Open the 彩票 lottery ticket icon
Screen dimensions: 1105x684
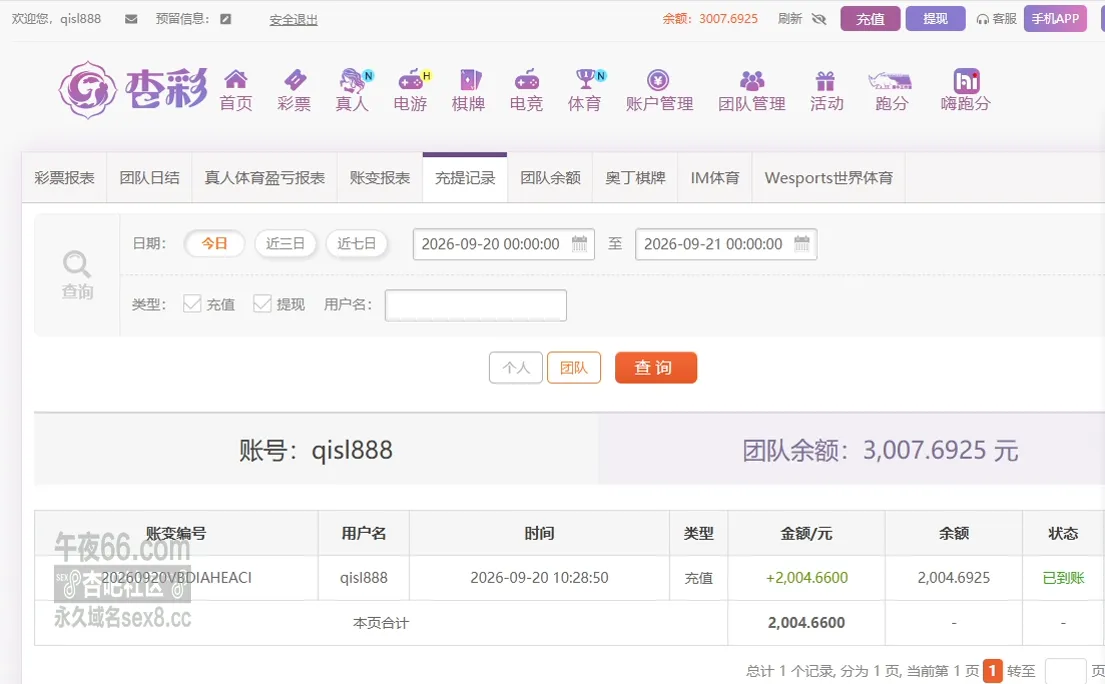(295, 79)
